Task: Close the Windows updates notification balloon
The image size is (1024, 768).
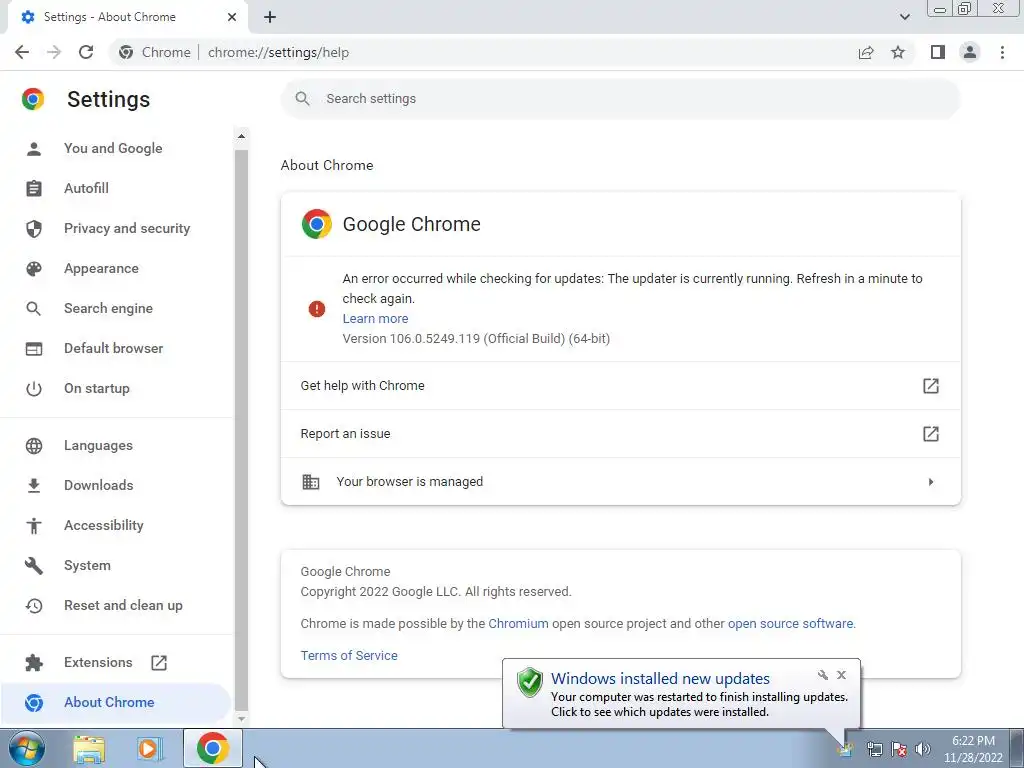Action: tap(841, 675)
